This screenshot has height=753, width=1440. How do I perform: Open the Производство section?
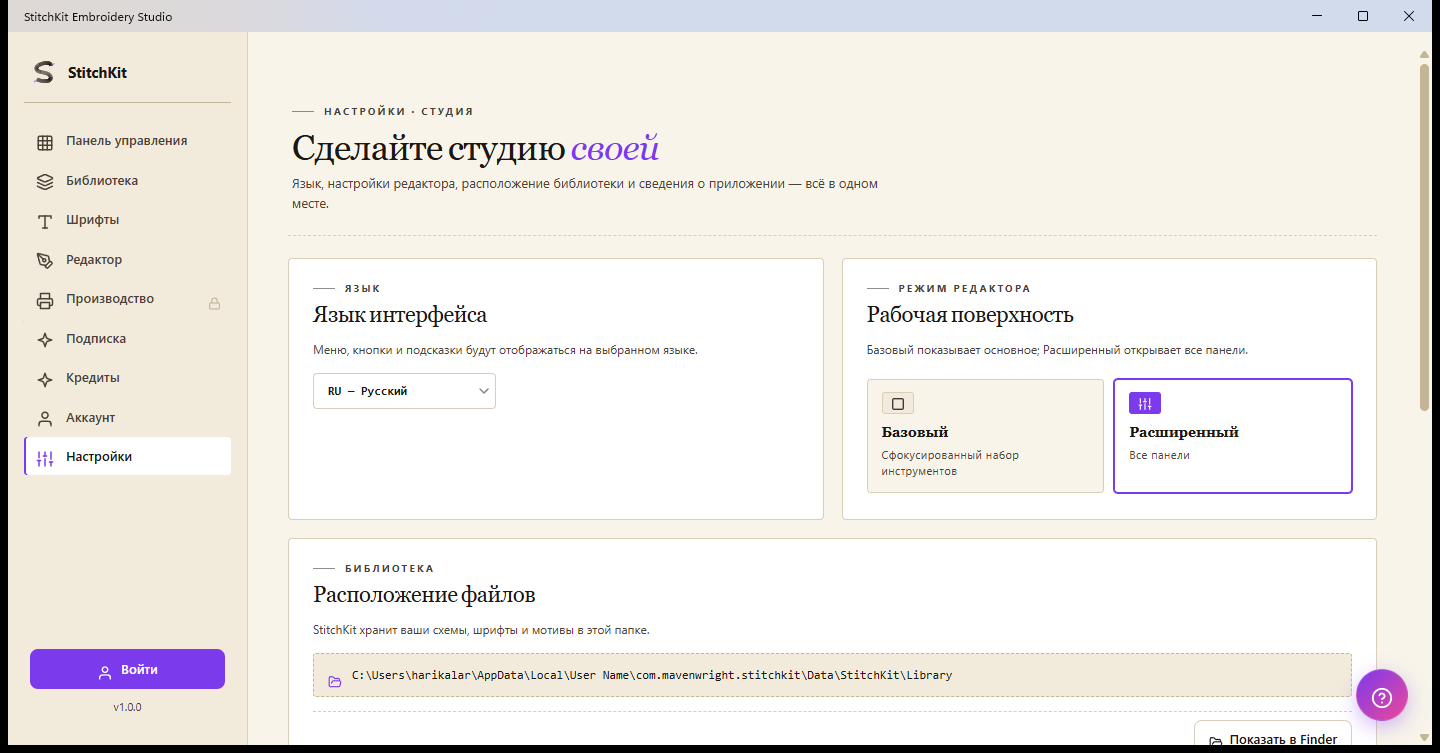click(x=128, y=299)
